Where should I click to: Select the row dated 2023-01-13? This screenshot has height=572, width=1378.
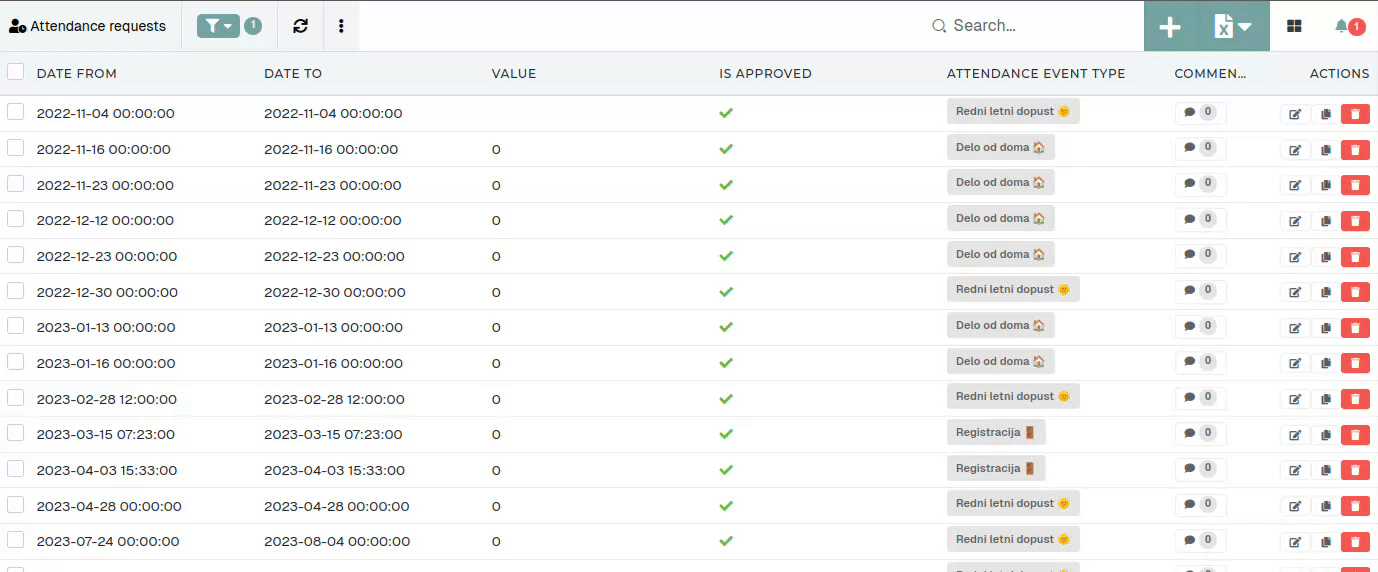(15, 326)
